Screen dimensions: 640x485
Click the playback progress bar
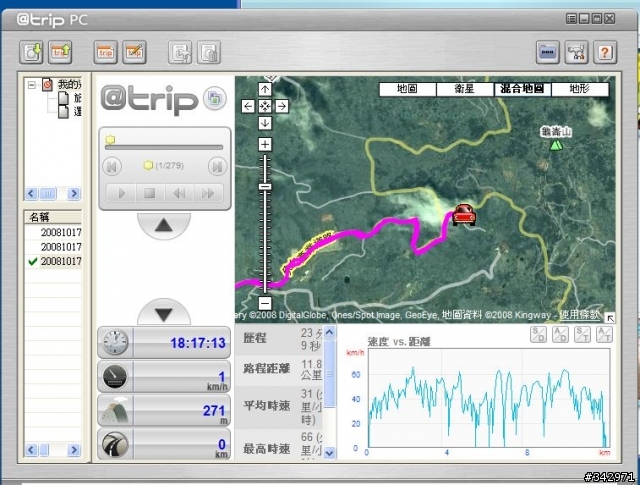[164, 147]
